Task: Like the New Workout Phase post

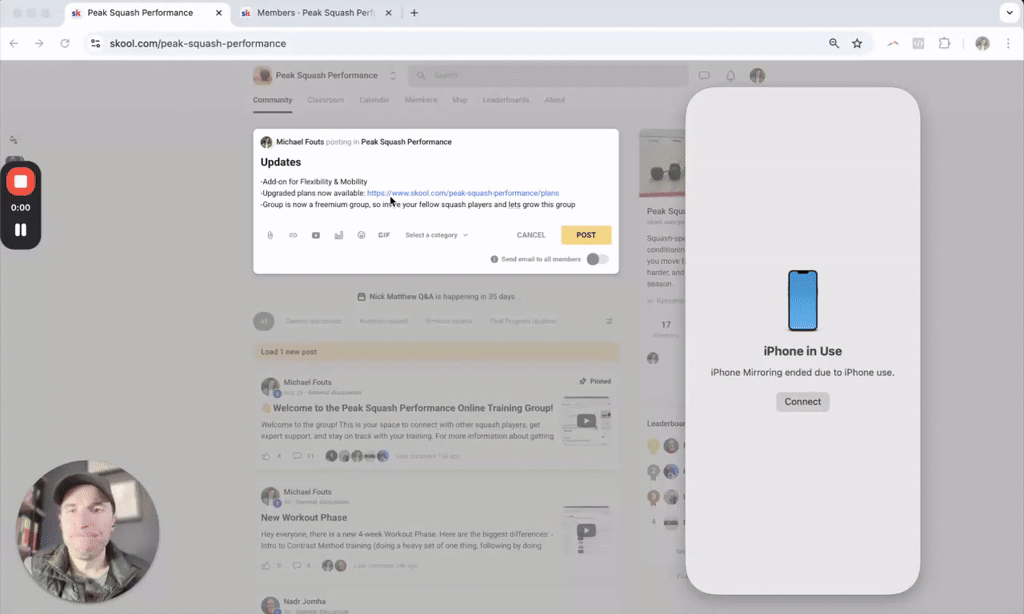Action: tap(266, 566)
